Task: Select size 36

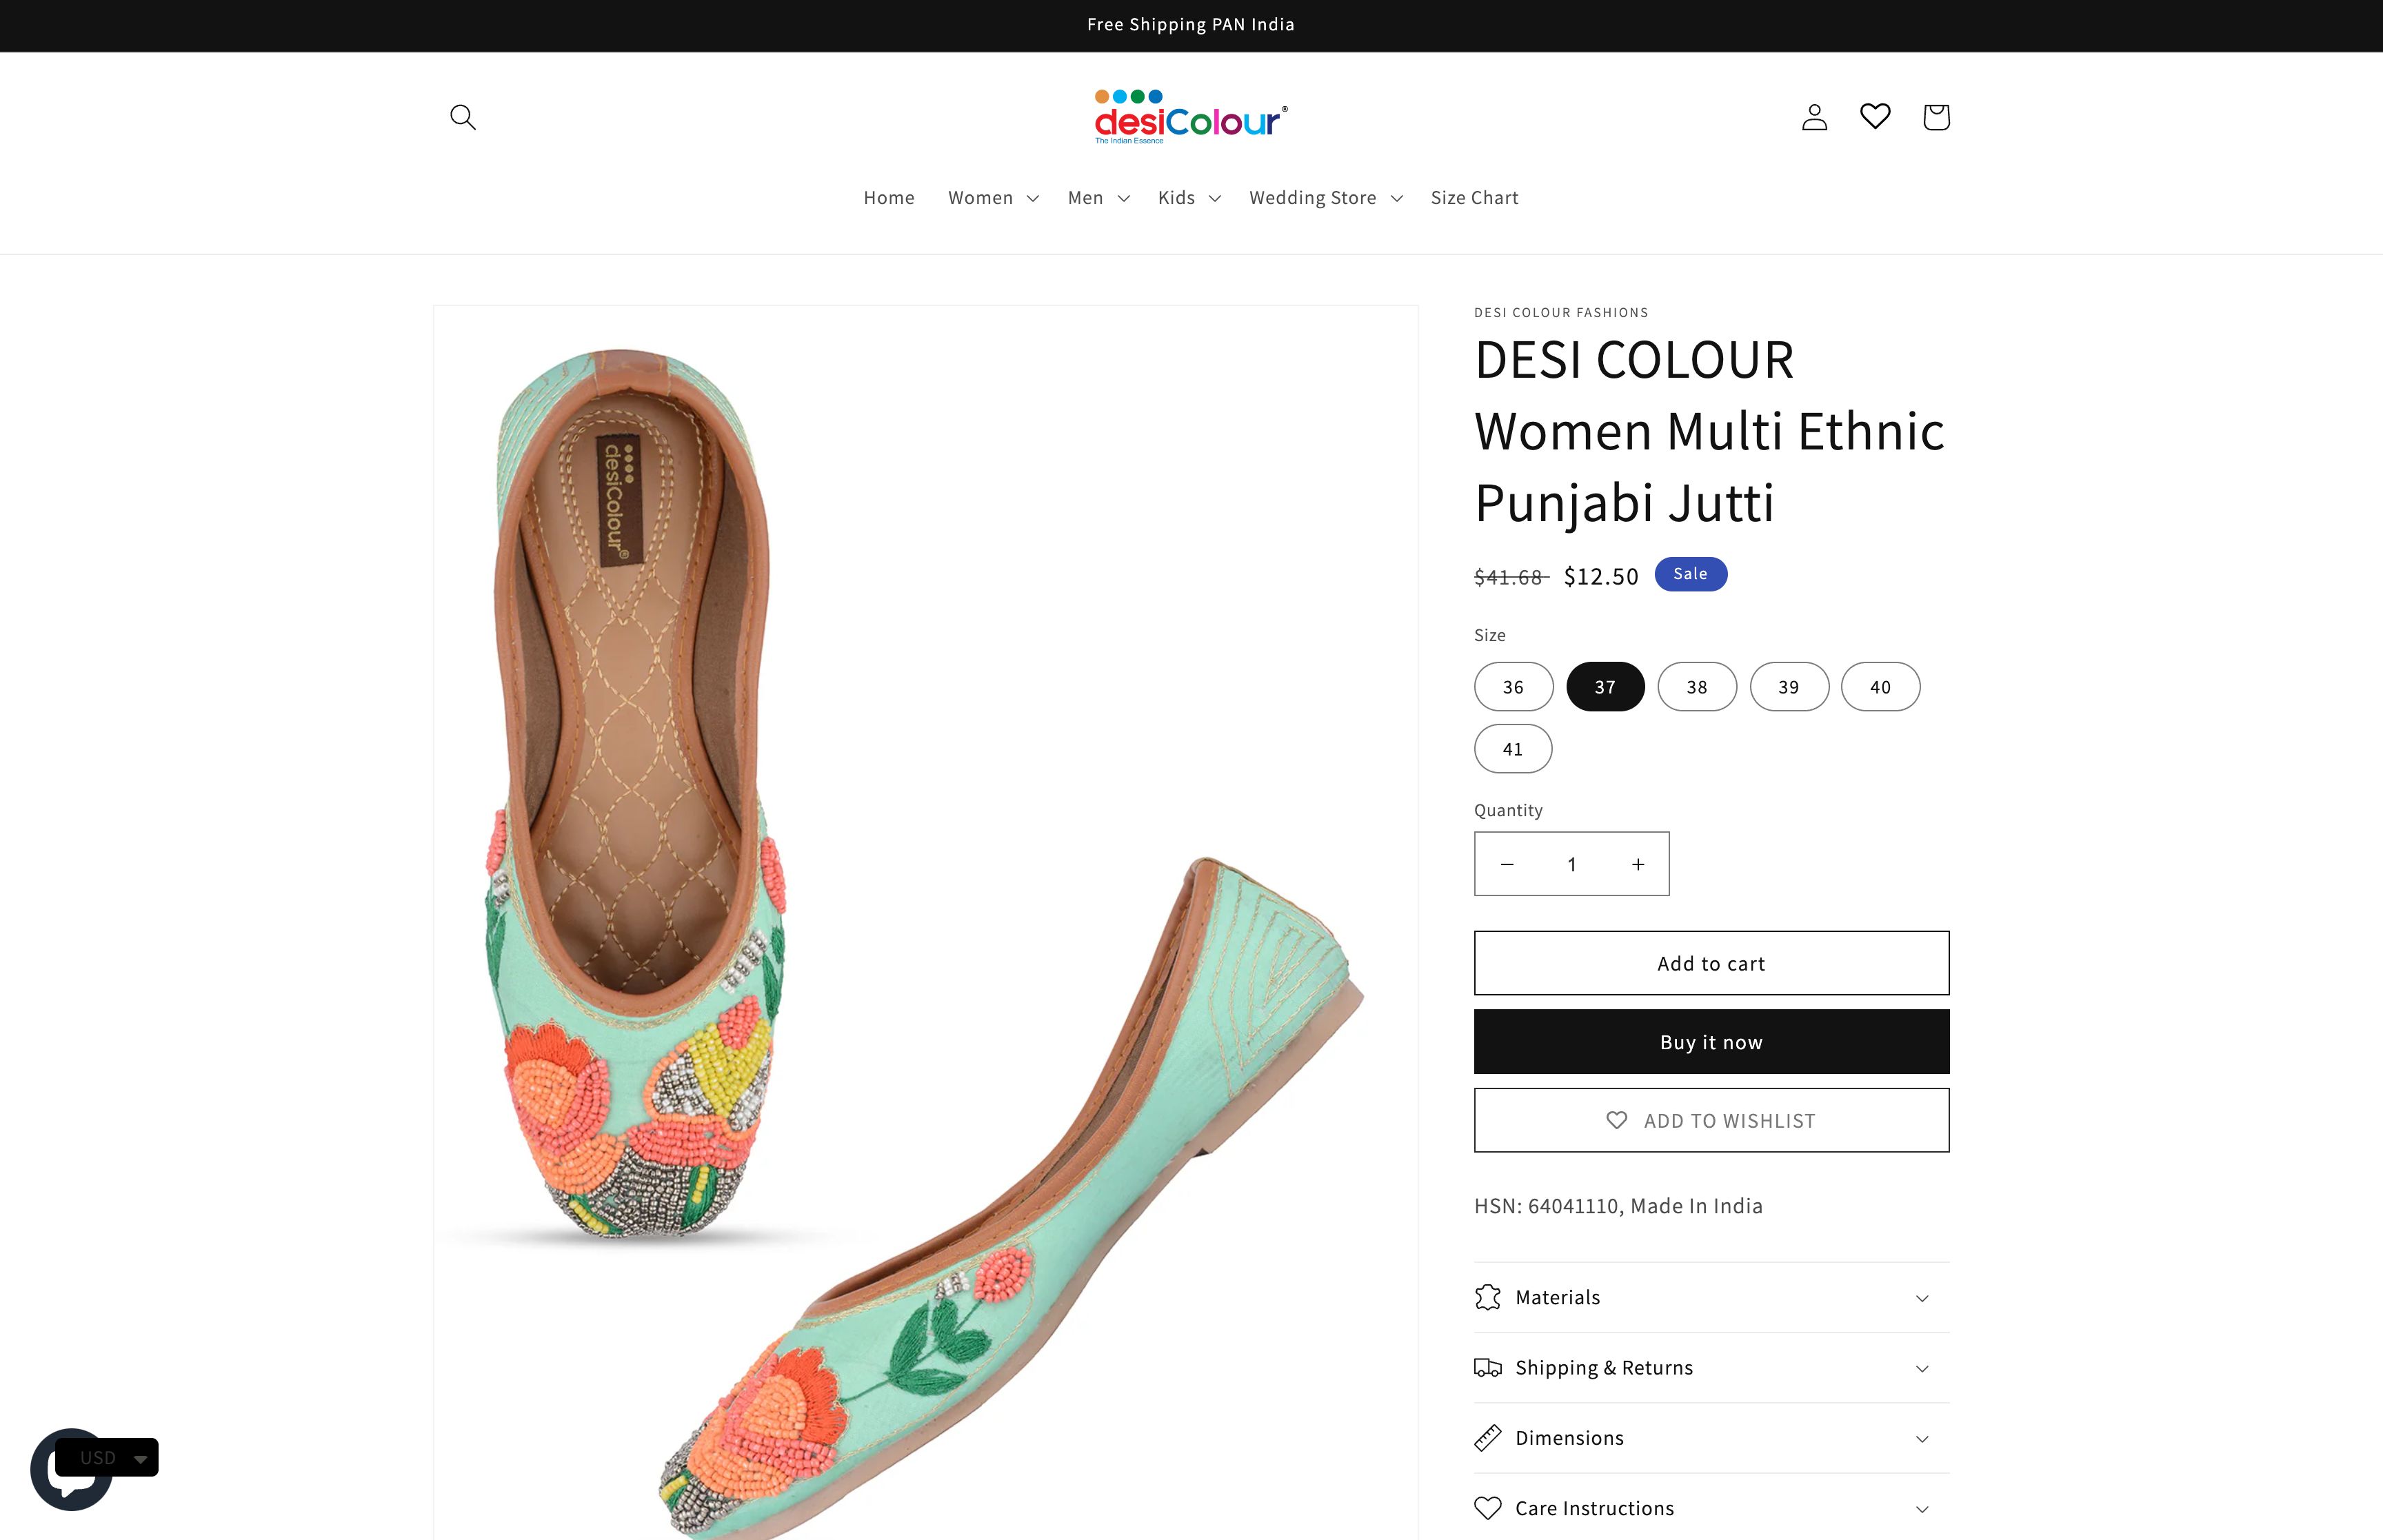Action: [x=1513, y=687]
